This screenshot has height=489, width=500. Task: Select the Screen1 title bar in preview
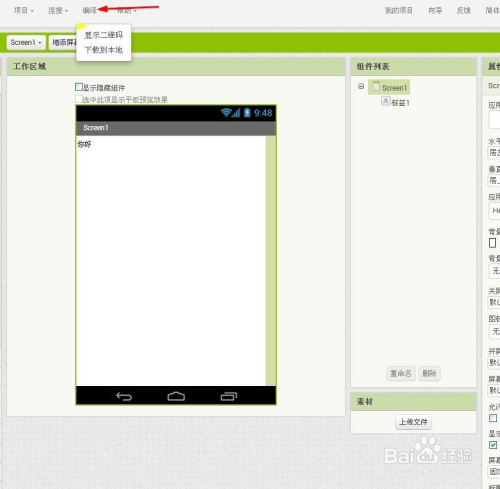[x=176, y=128]
